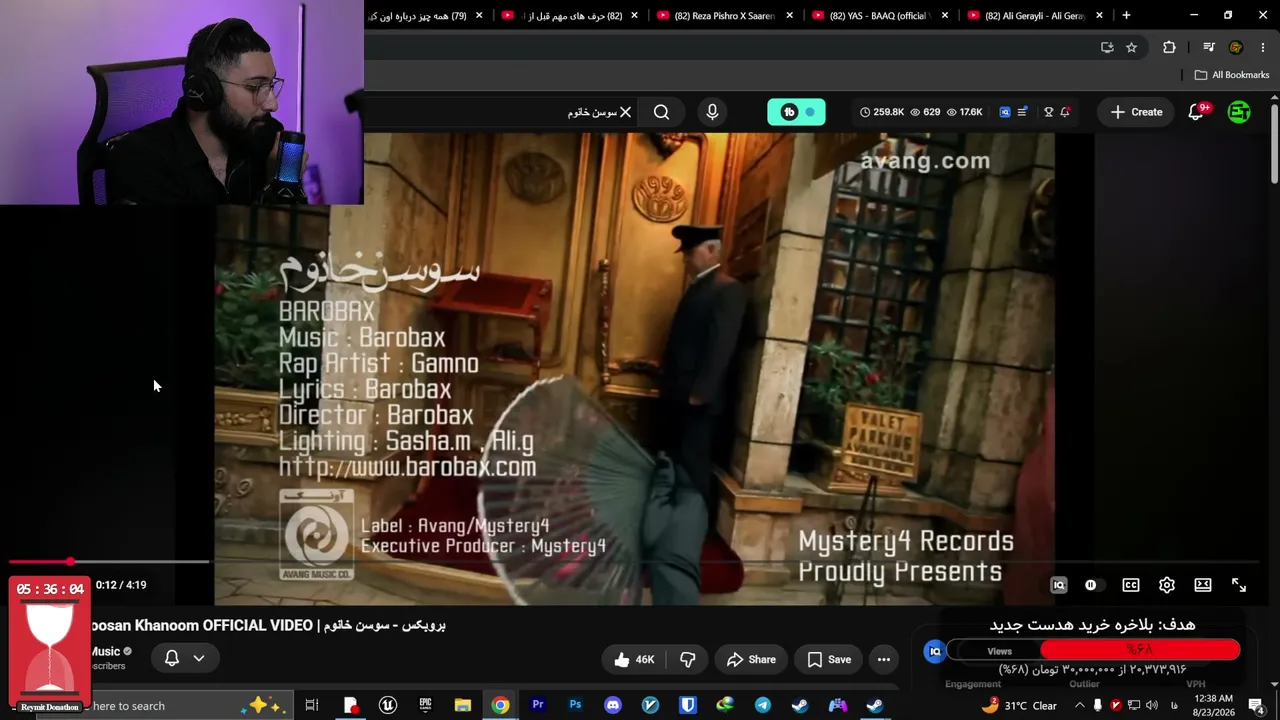Open the Windows notification center
1280x720 pixels.
point(1256,705)
